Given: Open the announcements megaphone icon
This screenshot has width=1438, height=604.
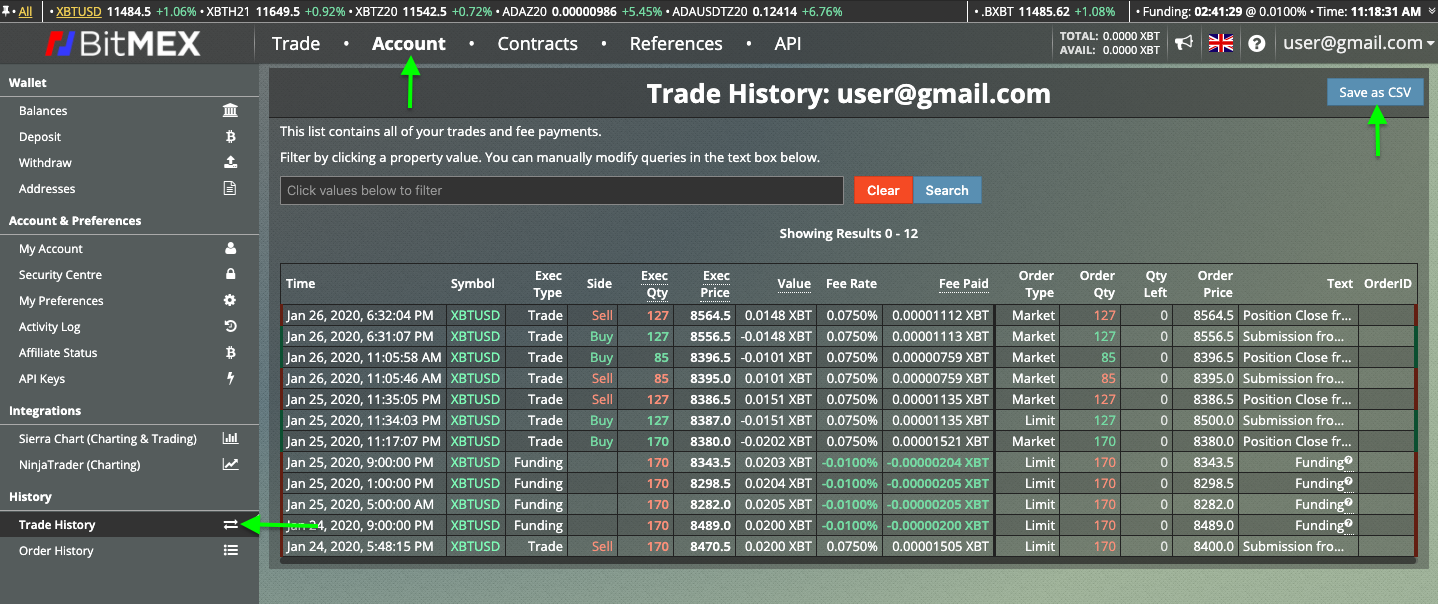Looking at the screenshot, I should 1184,43.
